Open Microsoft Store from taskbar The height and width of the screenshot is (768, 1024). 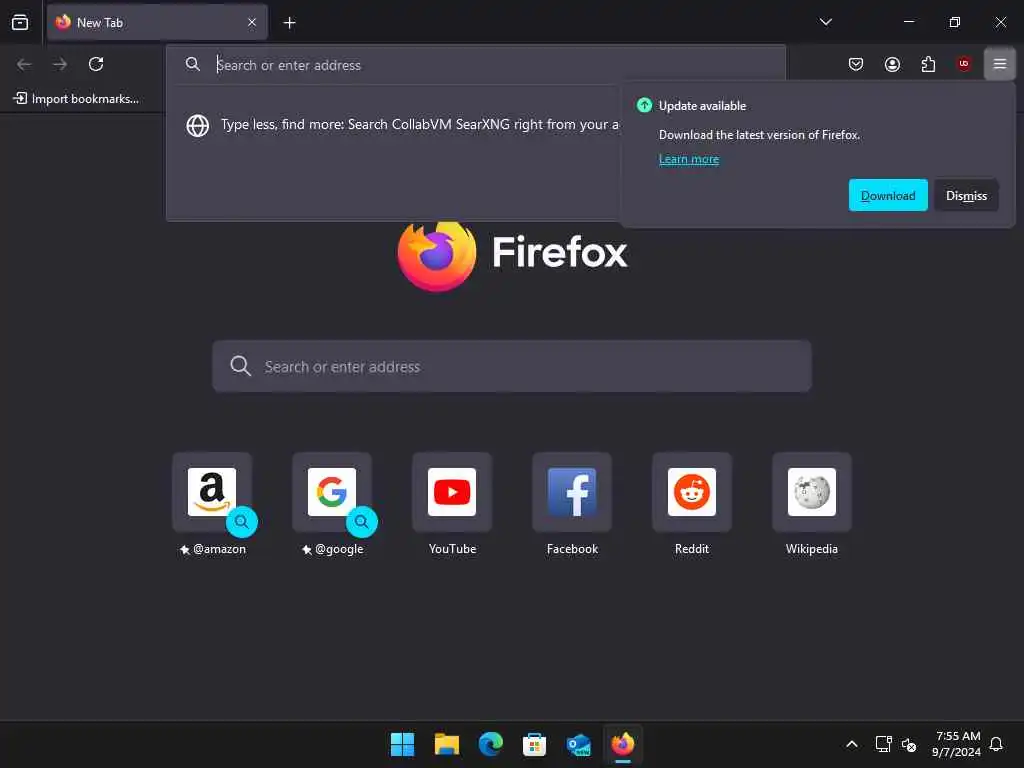(534, 744)
